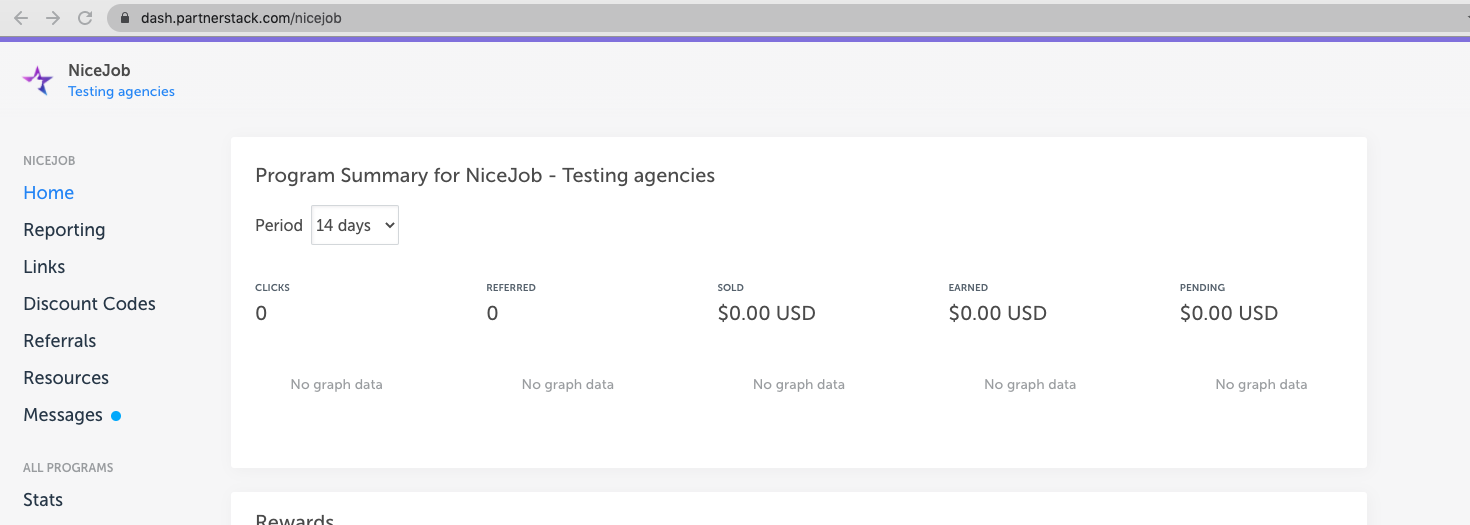The height and width of the screenshot is (525, 1470).
Task: Click the Rewards section heading
Action: (x=295, y=520)
